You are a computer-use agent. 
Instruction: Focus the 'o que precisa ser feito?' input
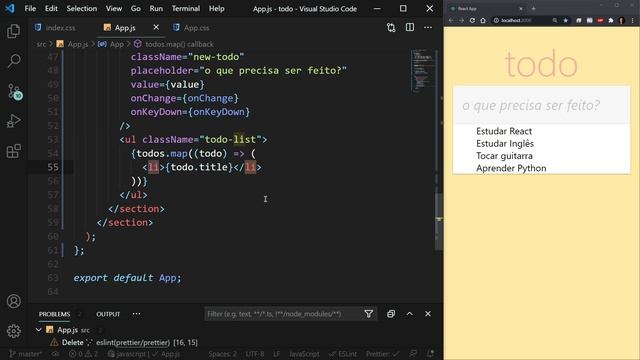click(x=541, y=105)
